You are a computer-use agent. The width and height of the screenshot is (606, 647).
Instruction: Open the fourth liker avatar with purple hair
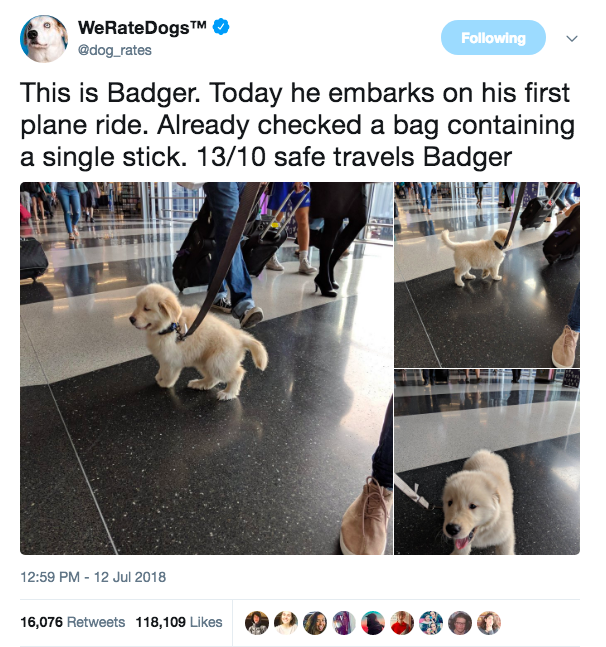coord(344,623)
